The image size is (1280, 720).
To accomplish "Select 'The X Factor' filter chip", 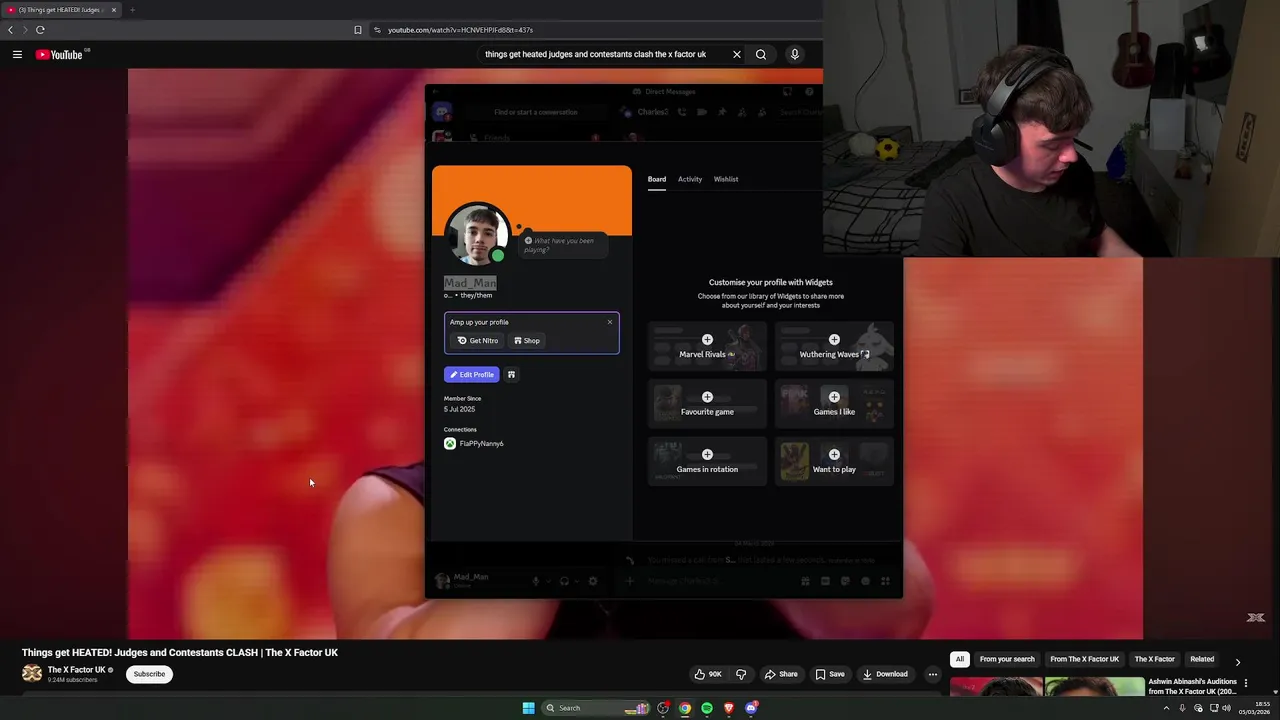I will click(1154, 659).
